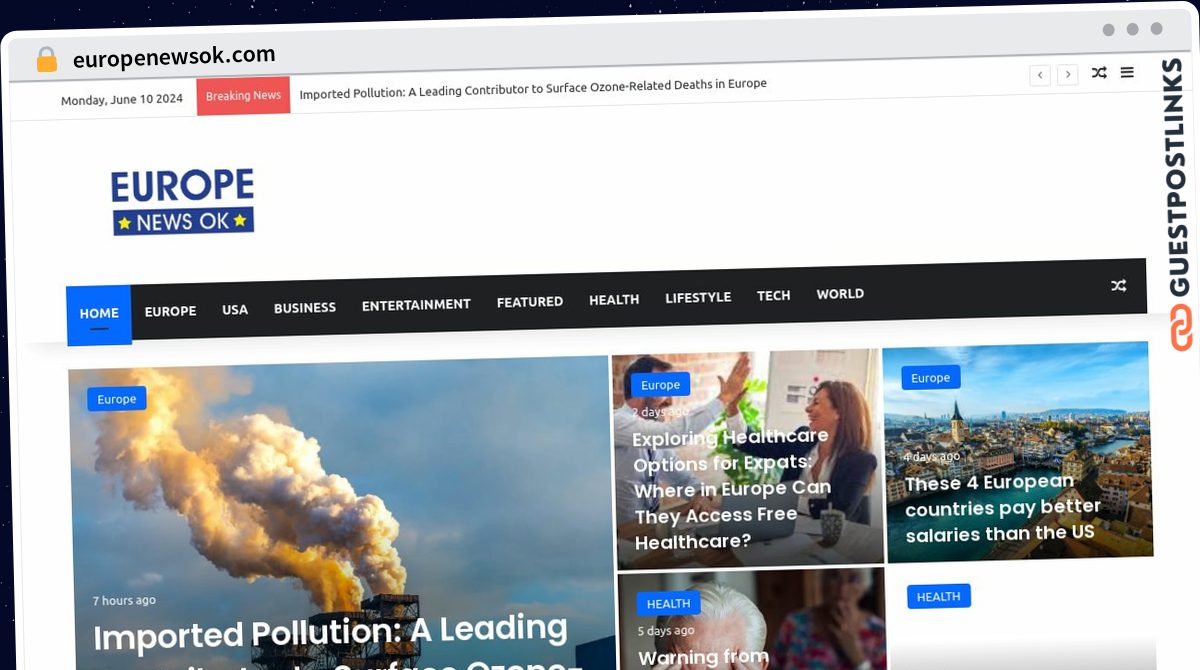Open the Entertainment section
Screen dimensions: 1200x670
(416, 304)
